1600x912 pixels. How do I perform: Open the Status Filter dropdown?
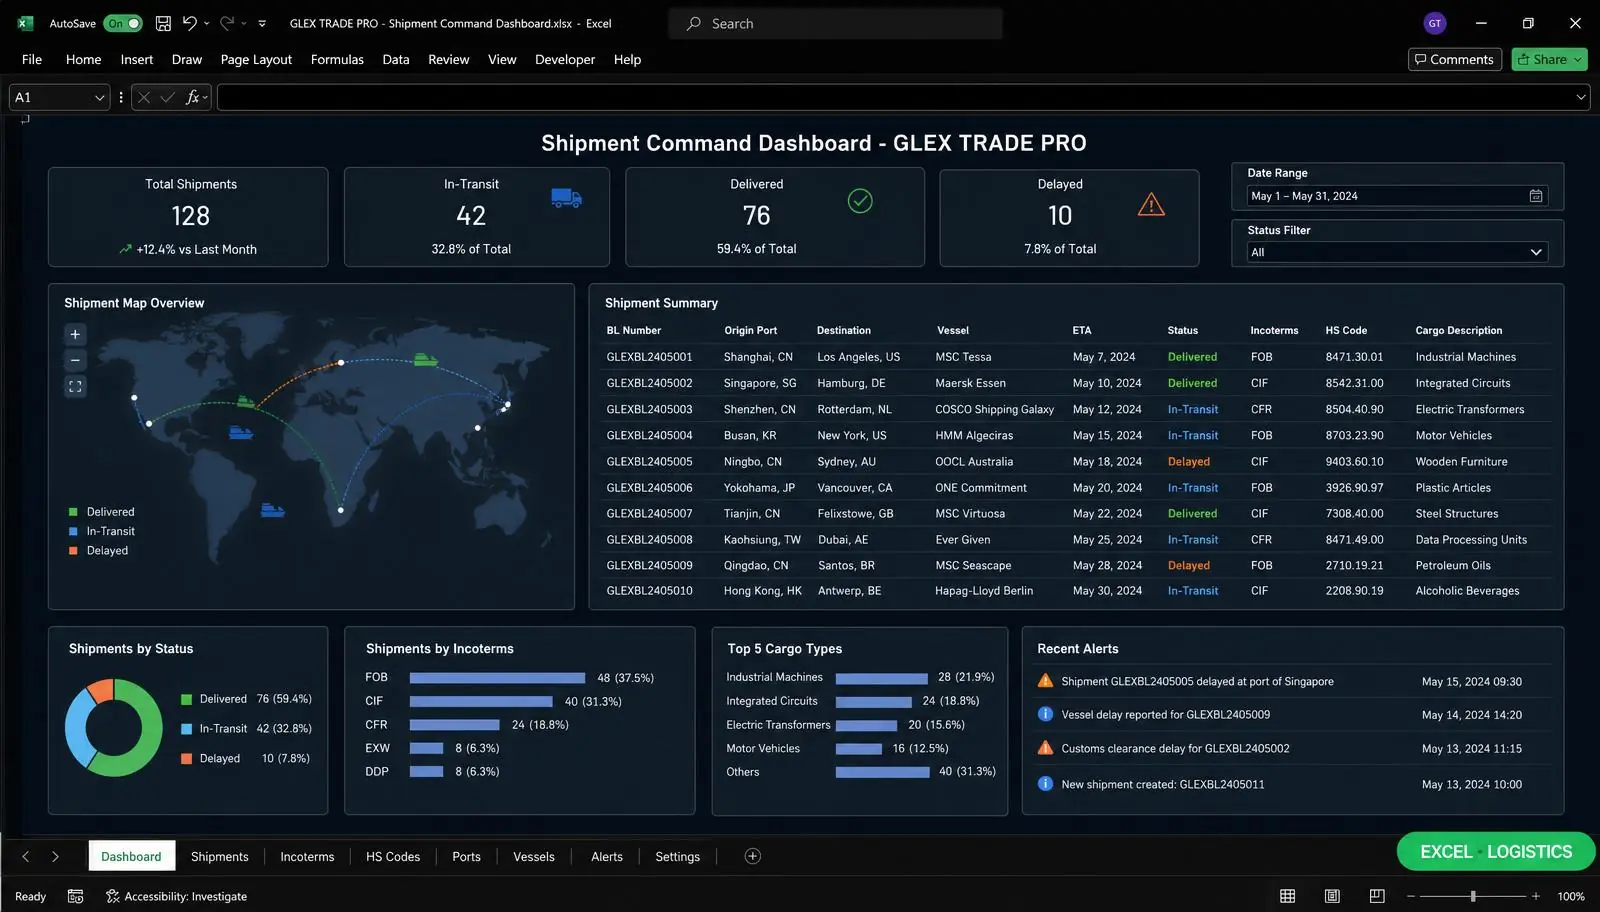(1397, 252)
